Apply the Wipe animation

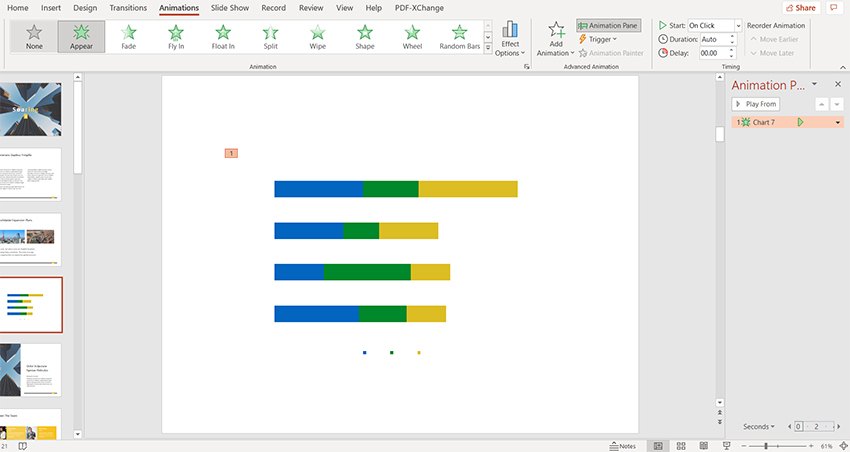318,37
